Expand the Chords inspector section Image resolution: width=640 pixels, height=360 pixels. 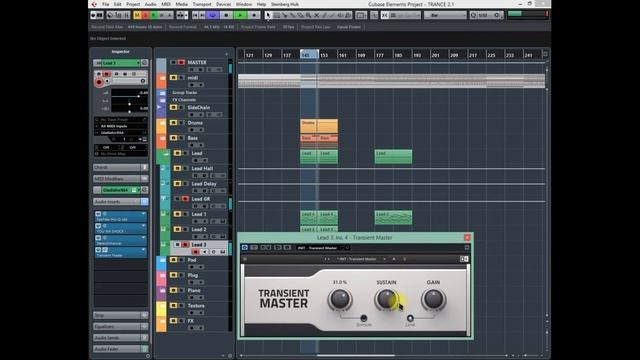(x=120, y=167)
